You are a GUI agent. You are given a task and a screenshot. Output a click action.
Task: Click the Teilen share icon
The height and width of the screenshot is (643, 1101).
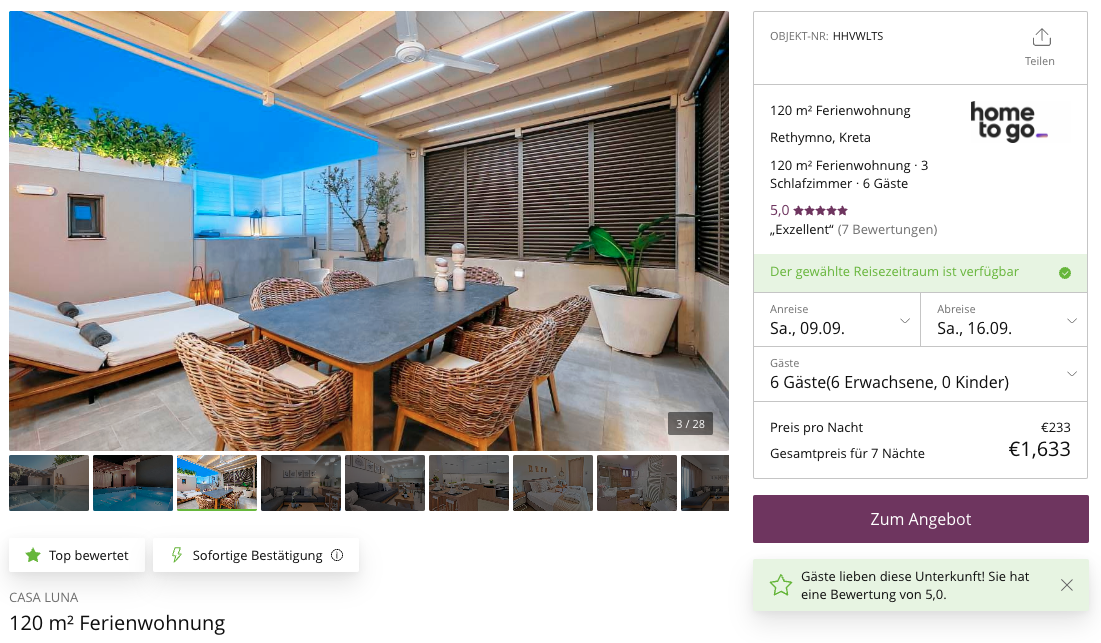click(1041, 37)
